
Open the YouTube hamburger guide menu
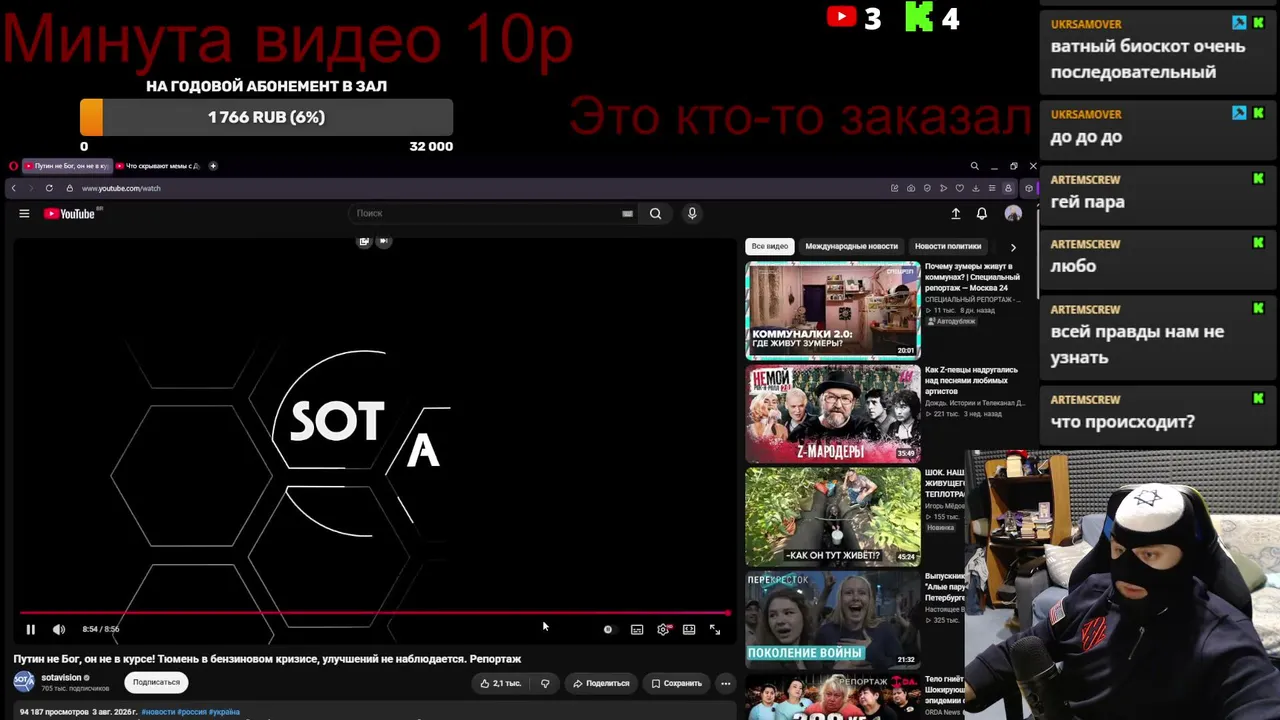(24, 213)
